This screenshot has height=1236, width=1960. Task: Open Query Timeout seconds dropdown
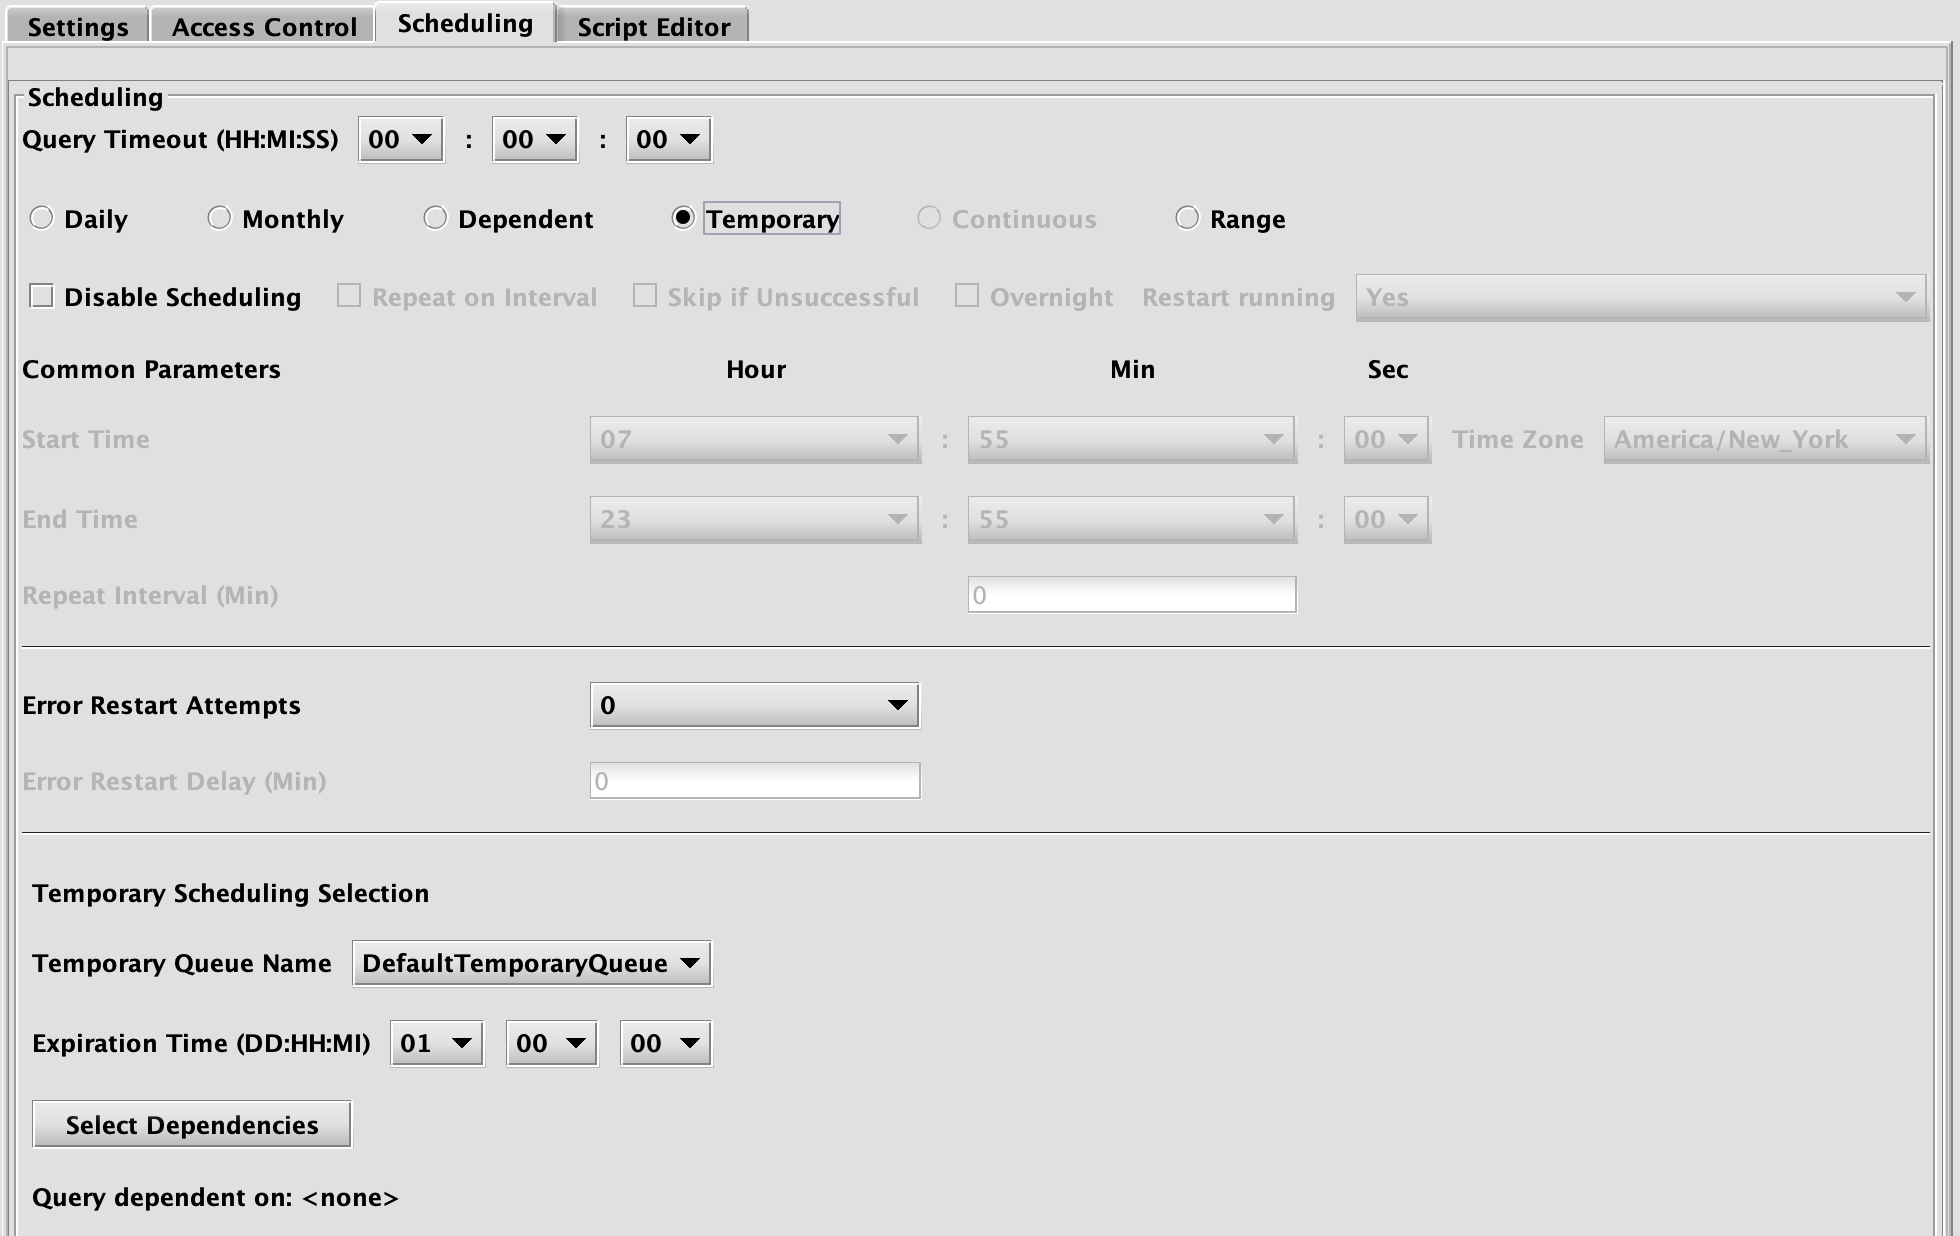point(668,140)
